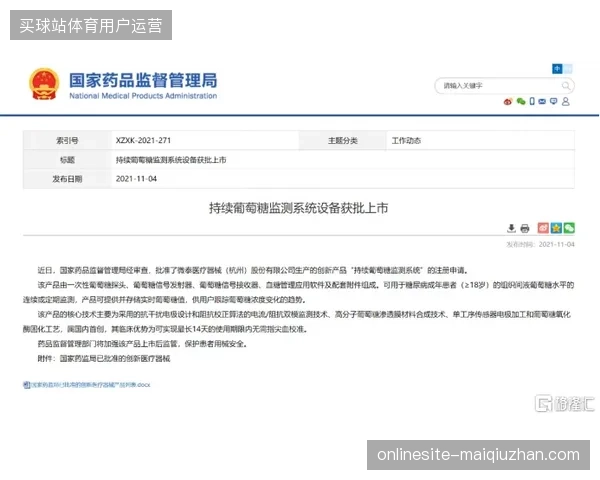Click the national emblem logo
Screen dimensions: 600x480
click(x=44, y=84)
